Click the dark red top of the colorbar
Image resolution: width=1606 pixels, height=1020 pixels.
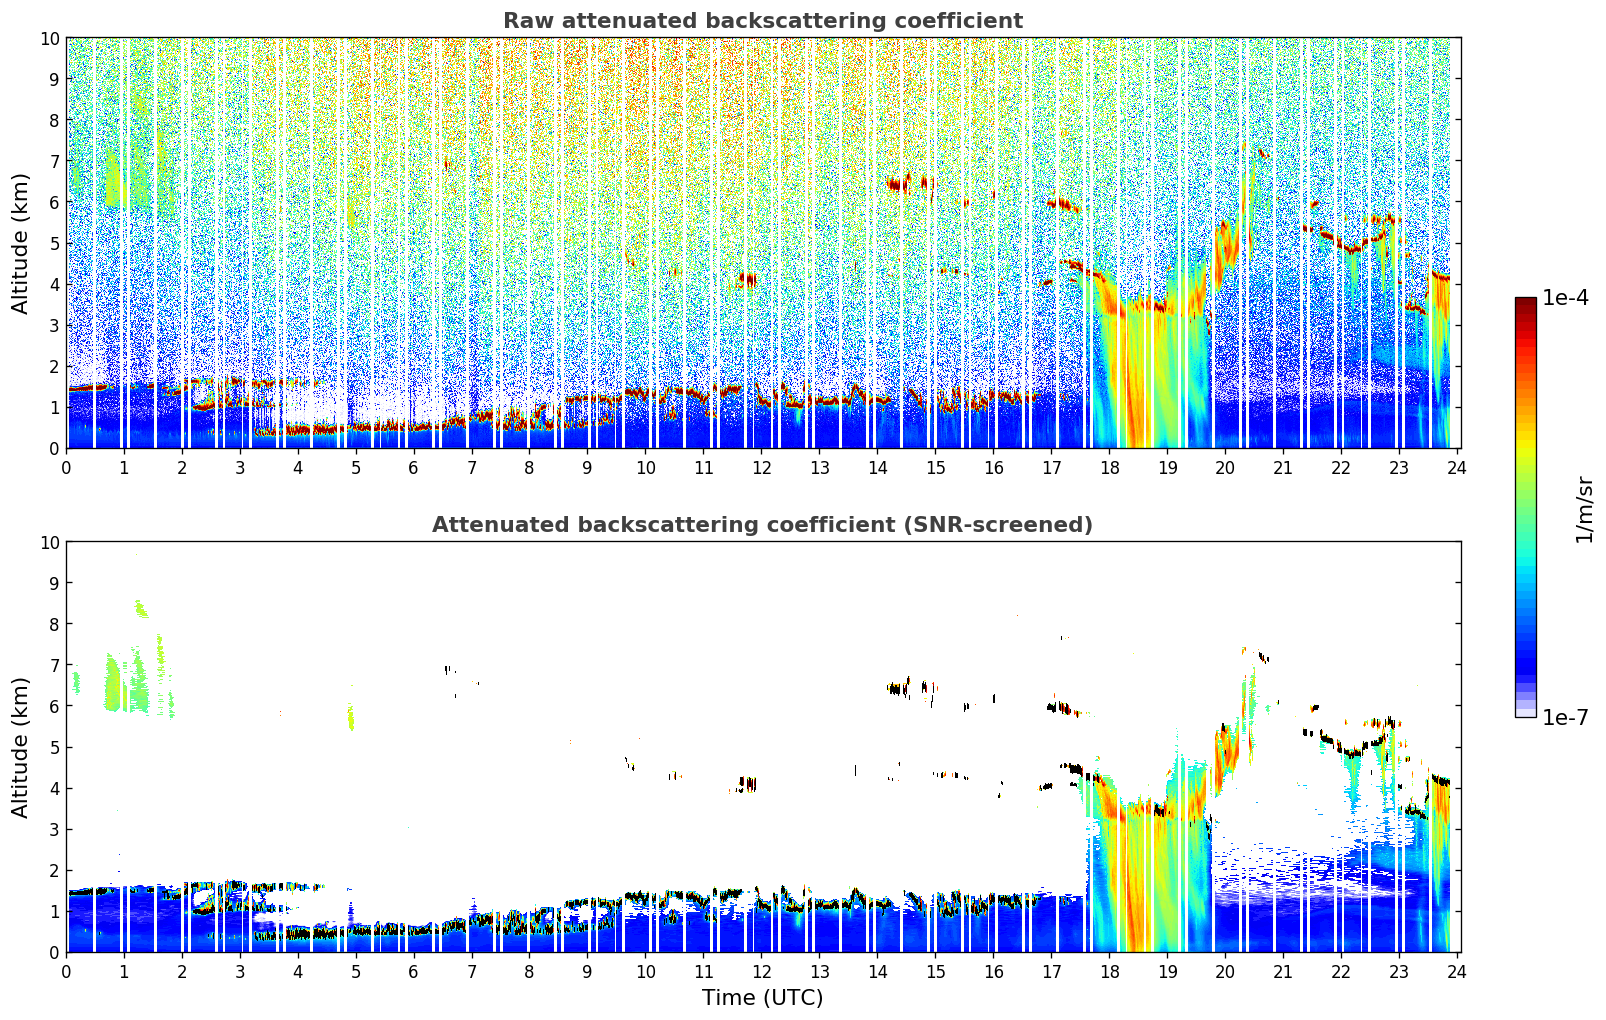1525,305
